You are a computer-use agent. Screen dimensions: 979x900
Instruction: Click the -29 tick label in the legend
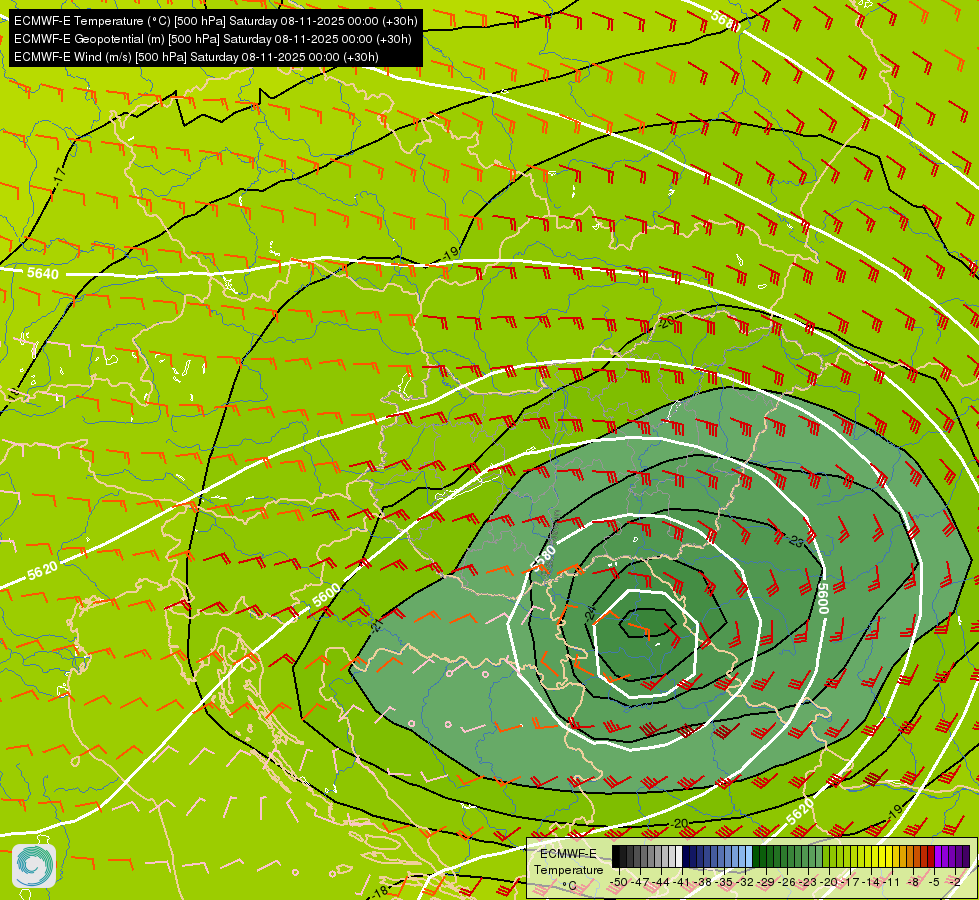[x=766, y=882]
